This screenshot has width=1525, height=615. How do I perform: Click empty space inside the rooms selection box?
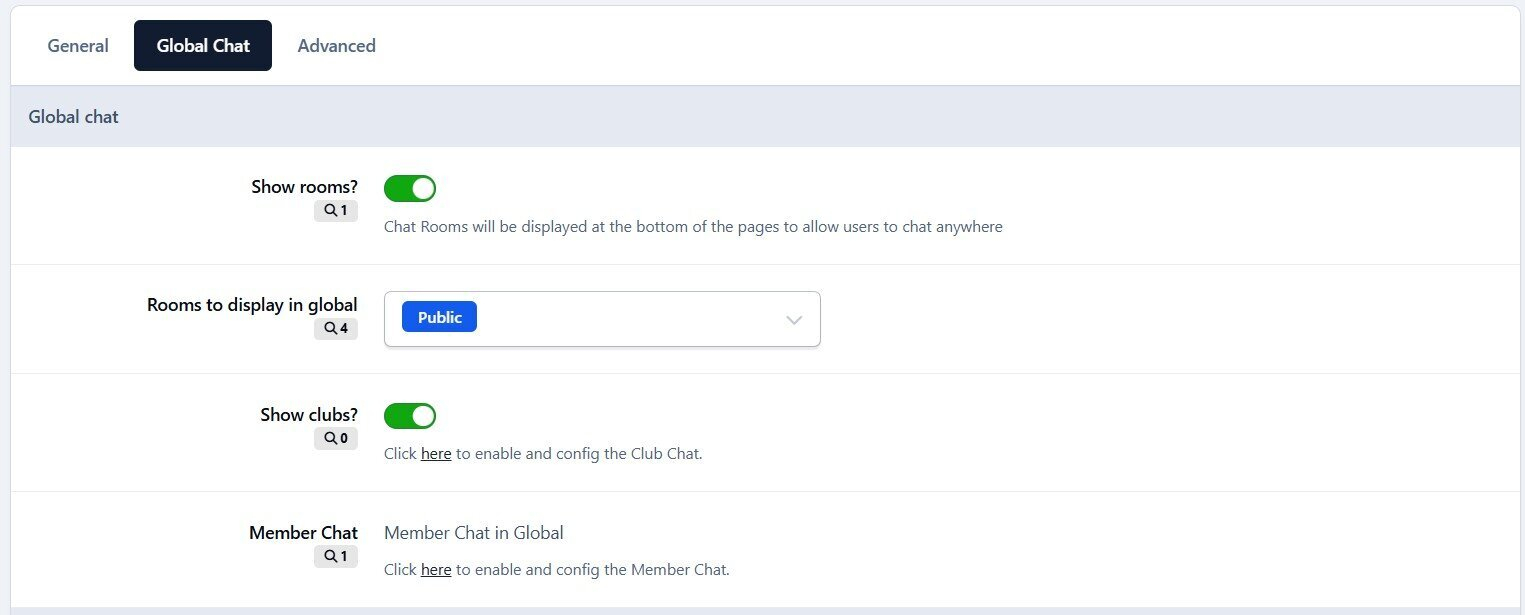coord(630,320)
